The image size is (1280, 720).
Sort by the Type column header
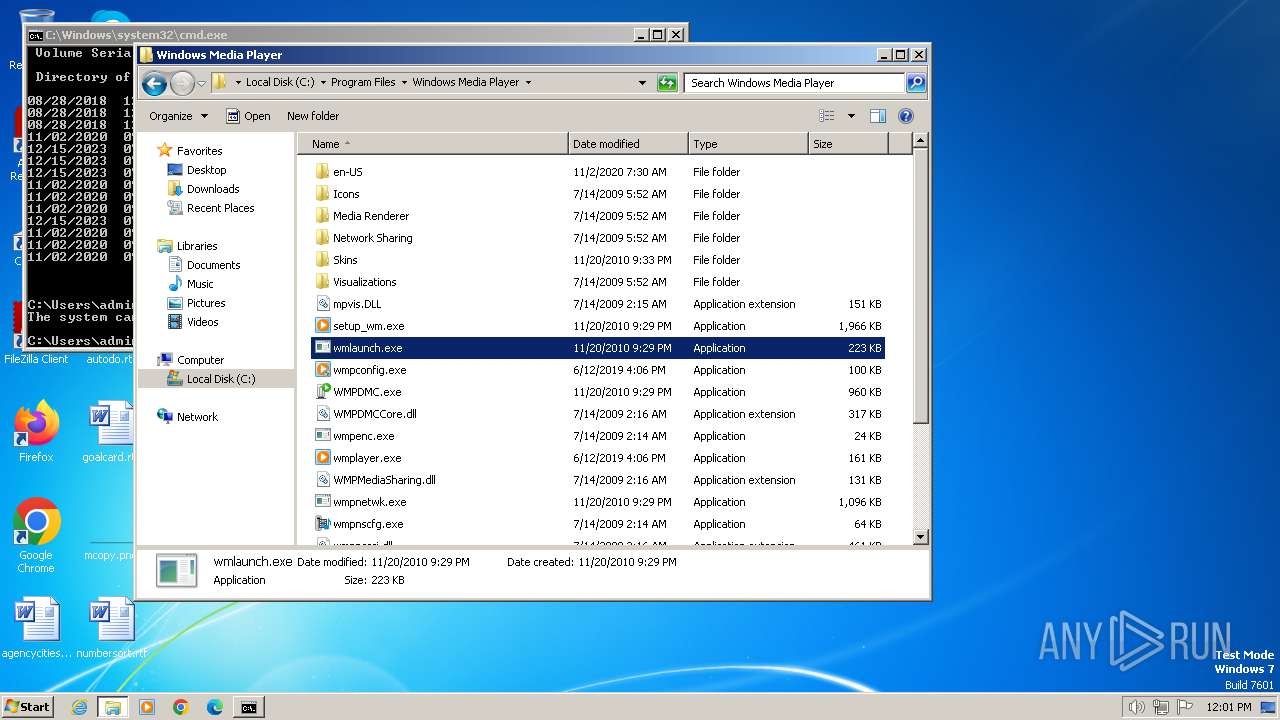tap(748, 144)
